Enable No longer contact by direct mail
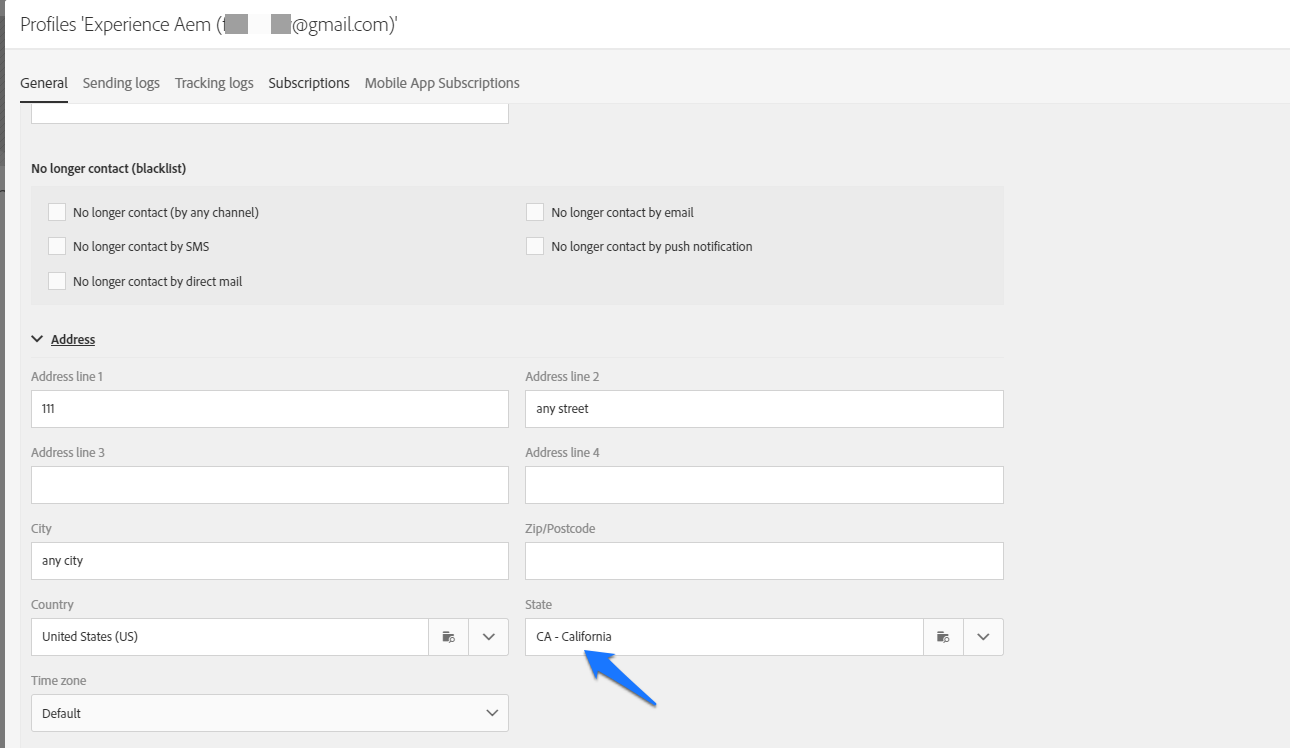The height and width of the screenshot is (748, 1290). pos(57,280)
